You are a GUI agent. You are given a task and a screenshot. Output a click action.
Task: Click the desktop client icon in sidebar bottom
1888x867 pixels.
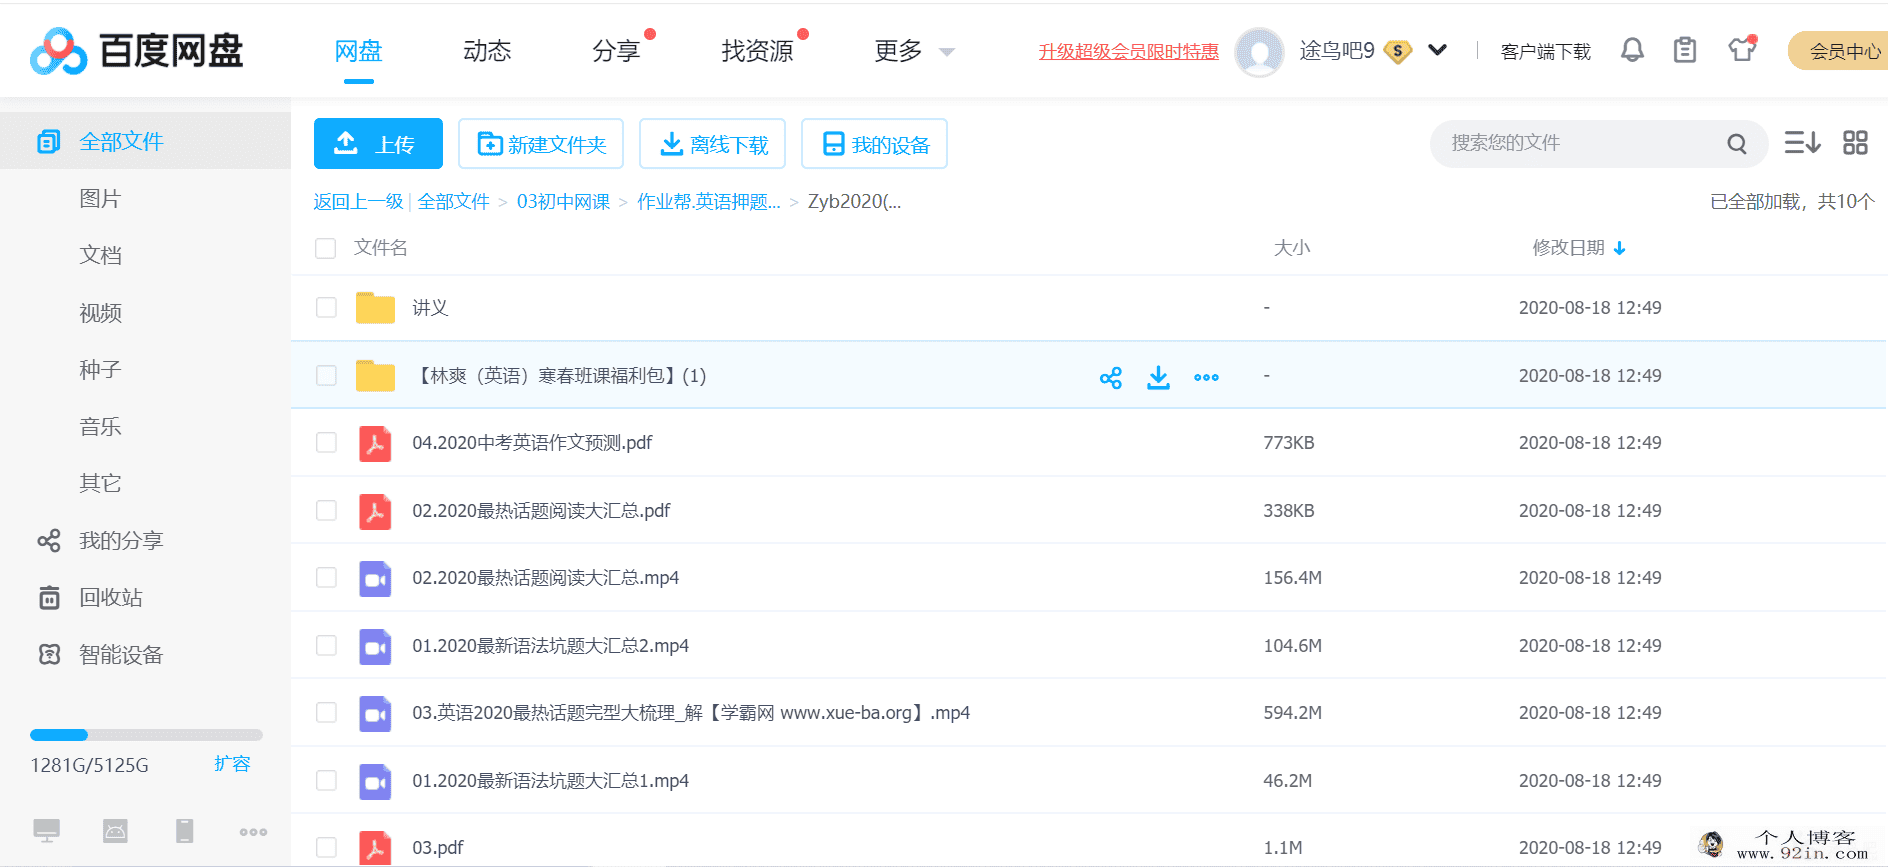(x=46, y=831)
